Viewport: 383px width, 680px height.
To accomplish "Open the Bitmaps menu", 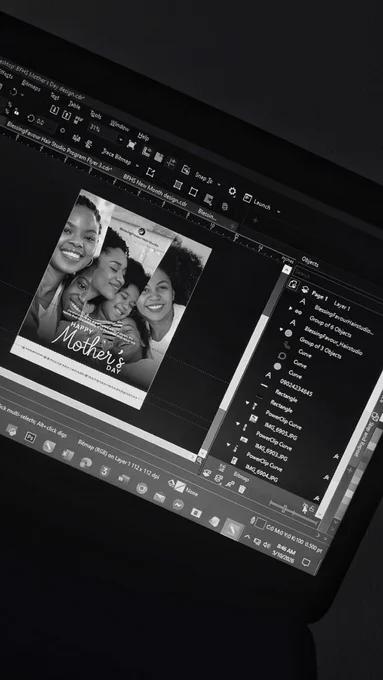I will click(31, 85).
